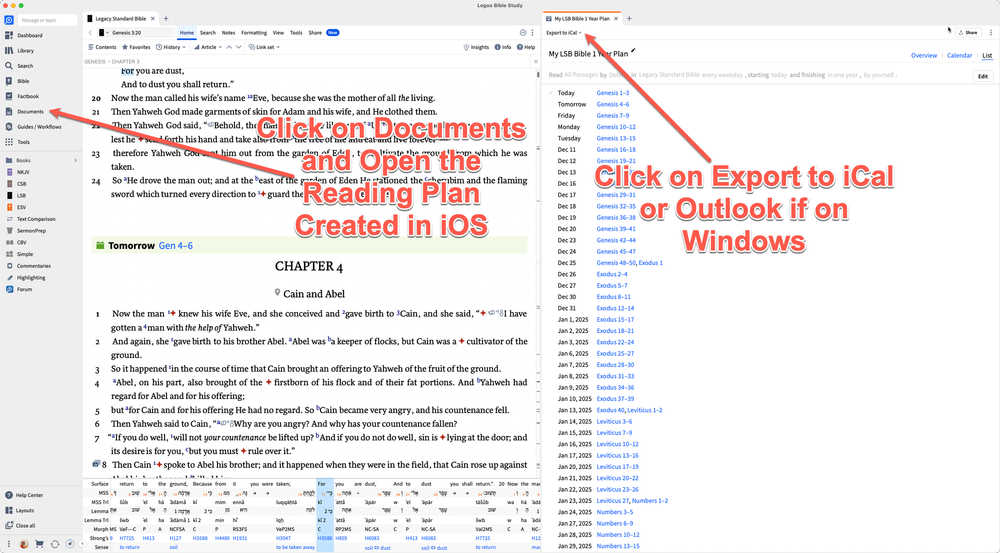
Task: Jump to next article with down arrow
Action: 239,47
